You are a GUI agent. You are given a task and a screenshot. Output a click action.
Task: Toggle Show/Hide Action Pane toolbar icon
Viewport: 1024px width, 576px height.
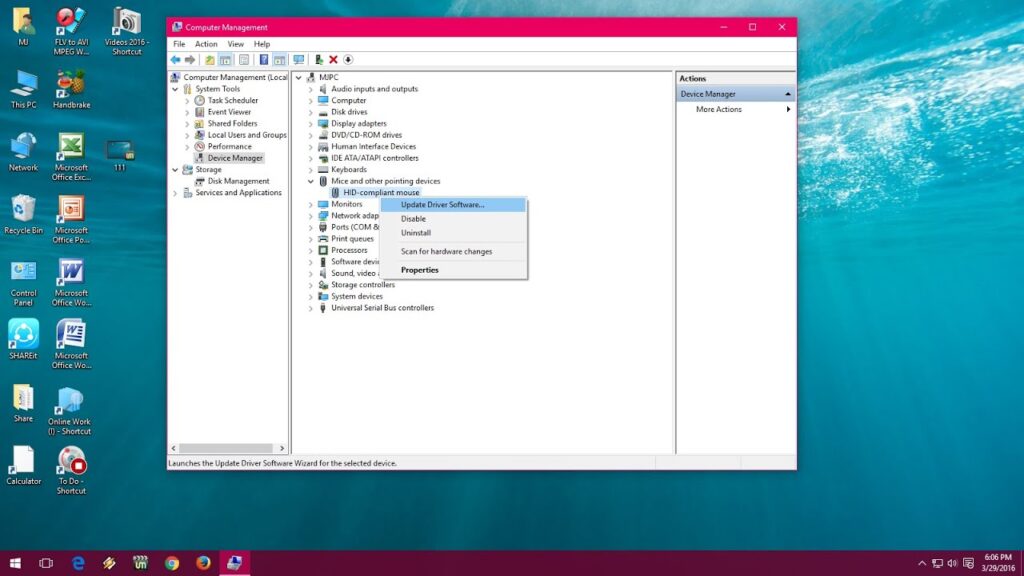(x=280, y=59)
